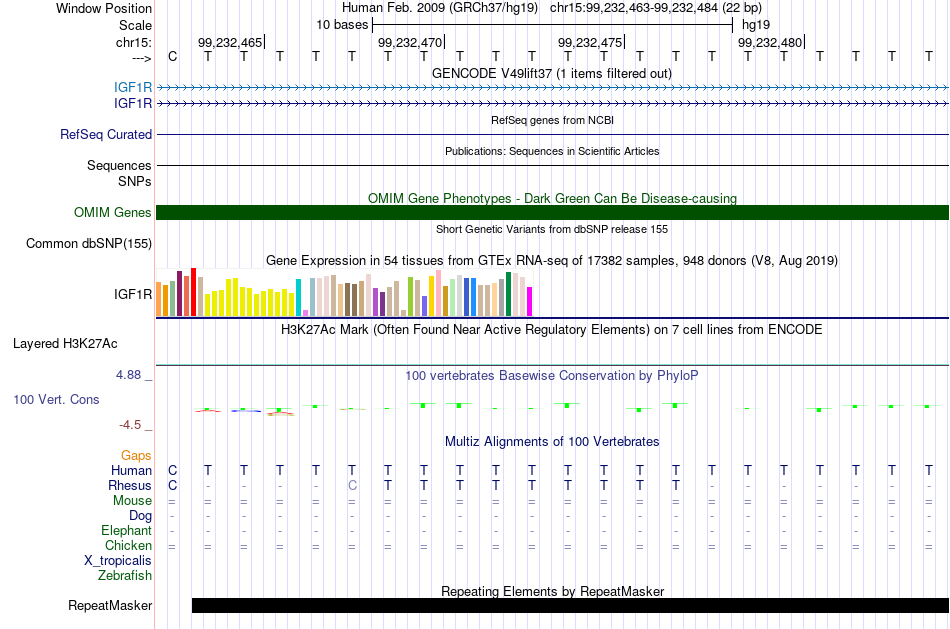Click the 100 Vert. Cons track label
Viewport: 950px width, 629px height.
[56, 399]
